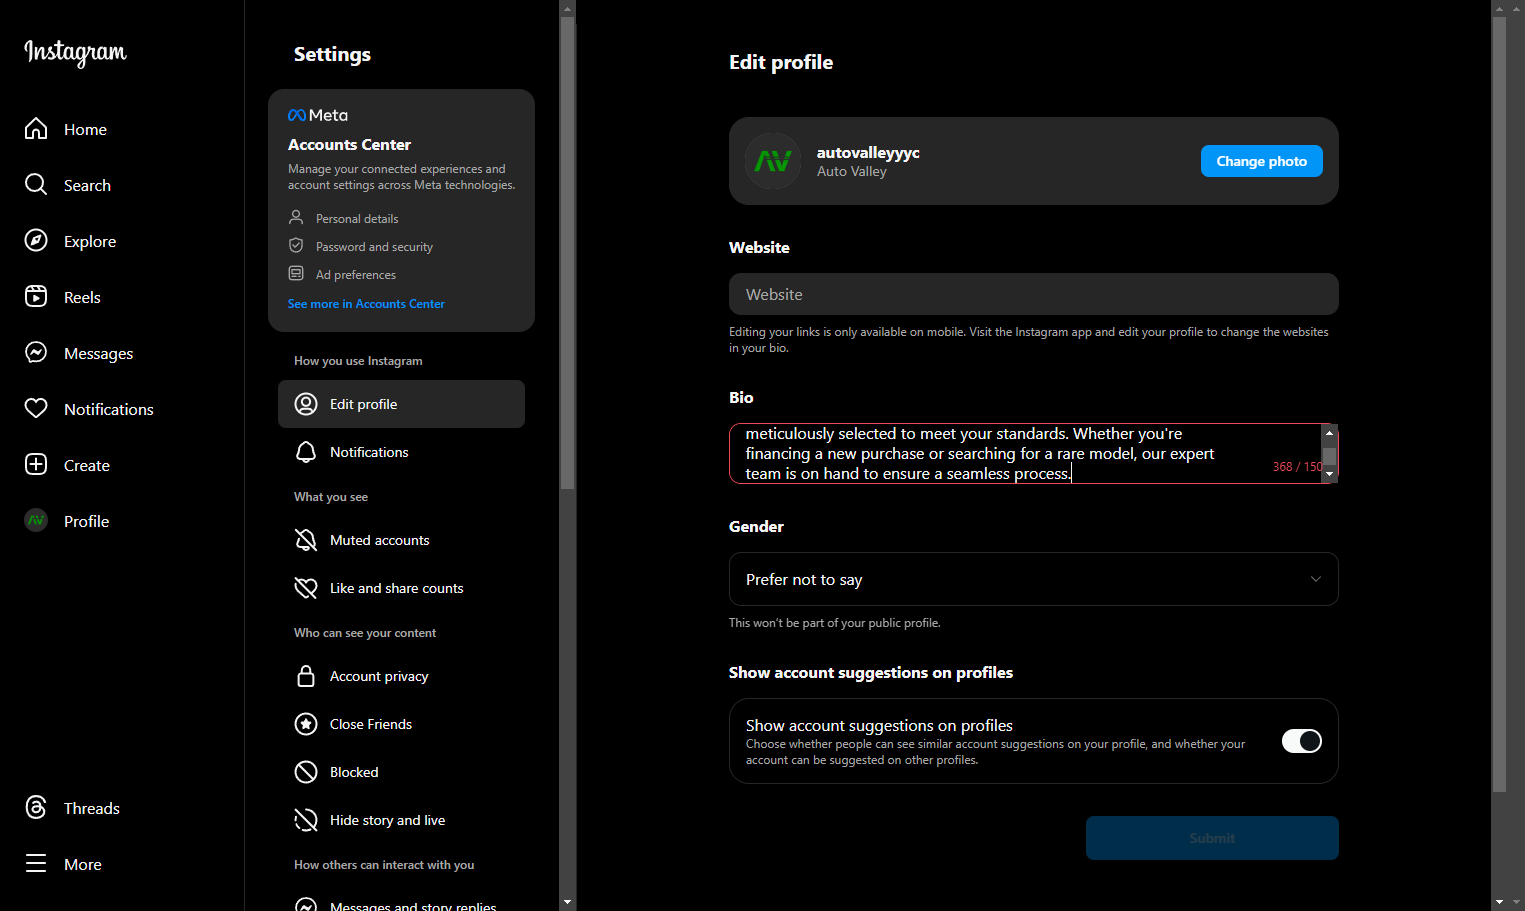Open Reels icon in sidebar
The width and height of the screenshot is (1525, 911).
pyautogui.click(x=36, y=297)
